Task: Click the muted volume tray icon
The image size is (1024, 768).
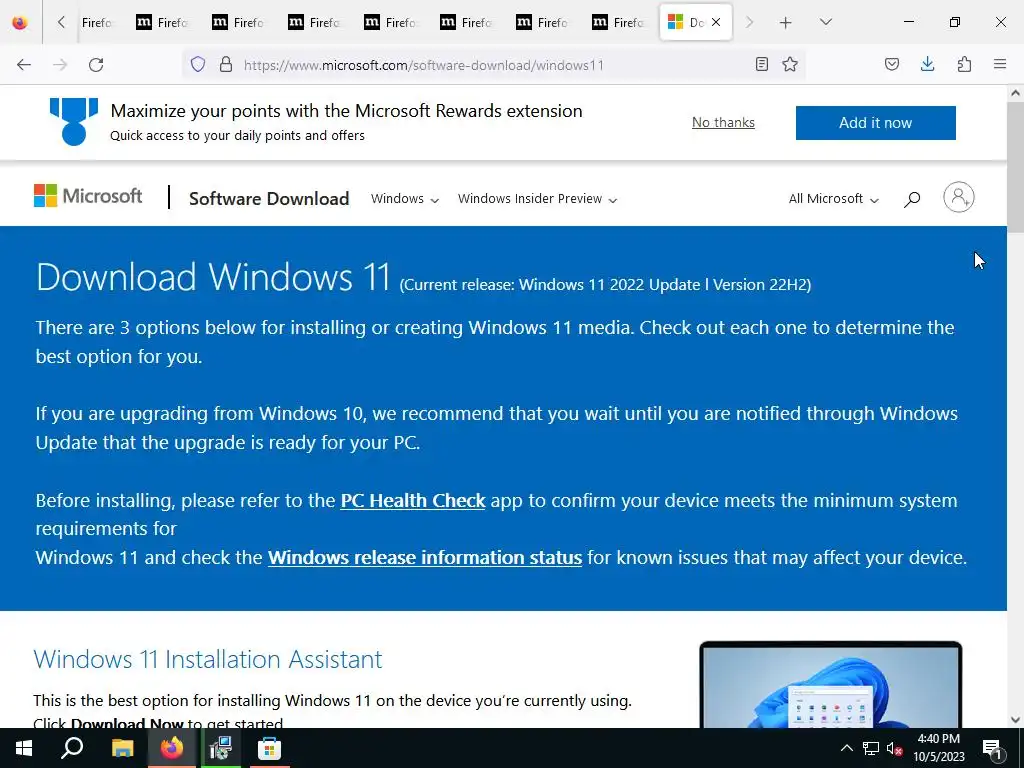Action: (x=894, y=748)
